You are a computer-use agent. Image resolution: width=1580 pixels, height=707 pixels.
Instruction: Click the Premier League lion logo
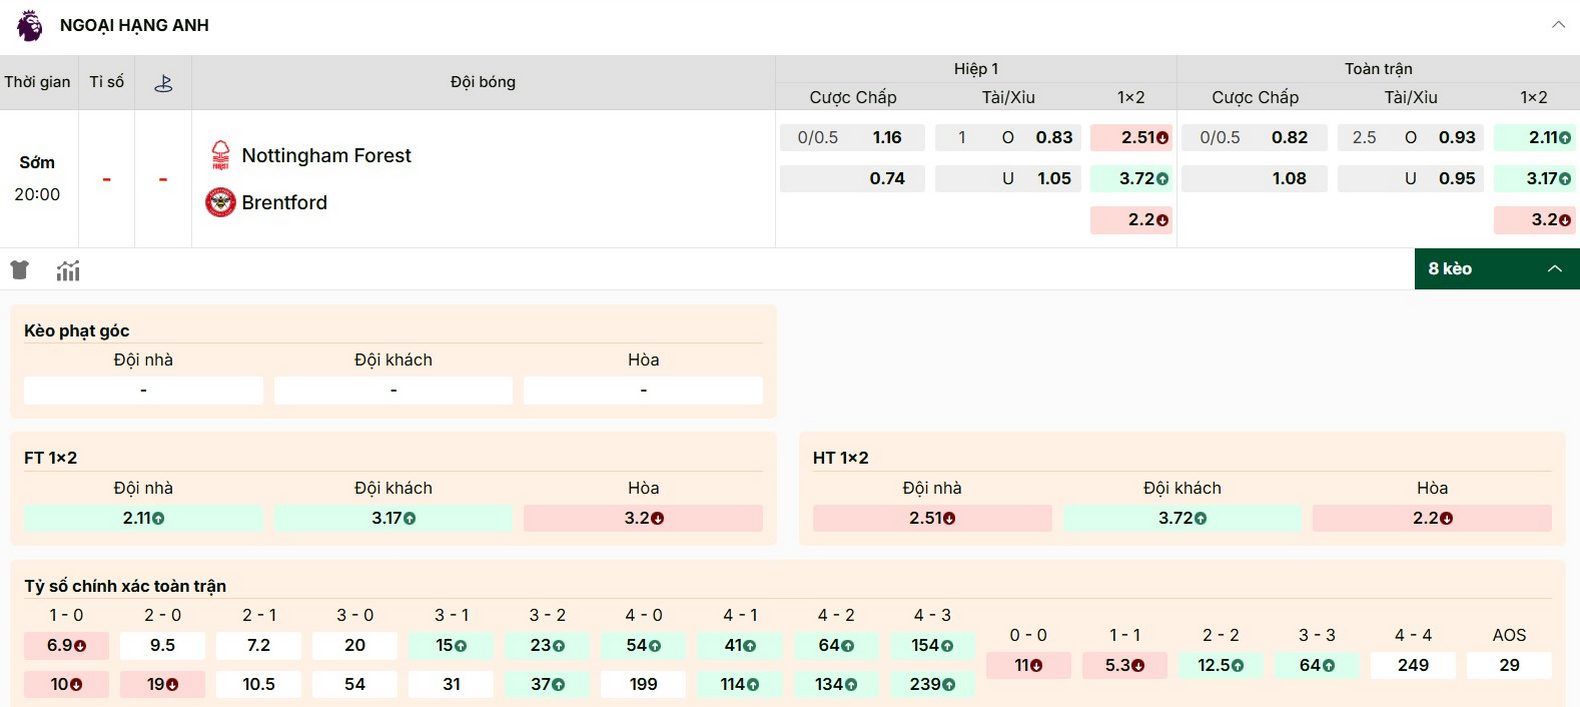(x=30, y=25)
